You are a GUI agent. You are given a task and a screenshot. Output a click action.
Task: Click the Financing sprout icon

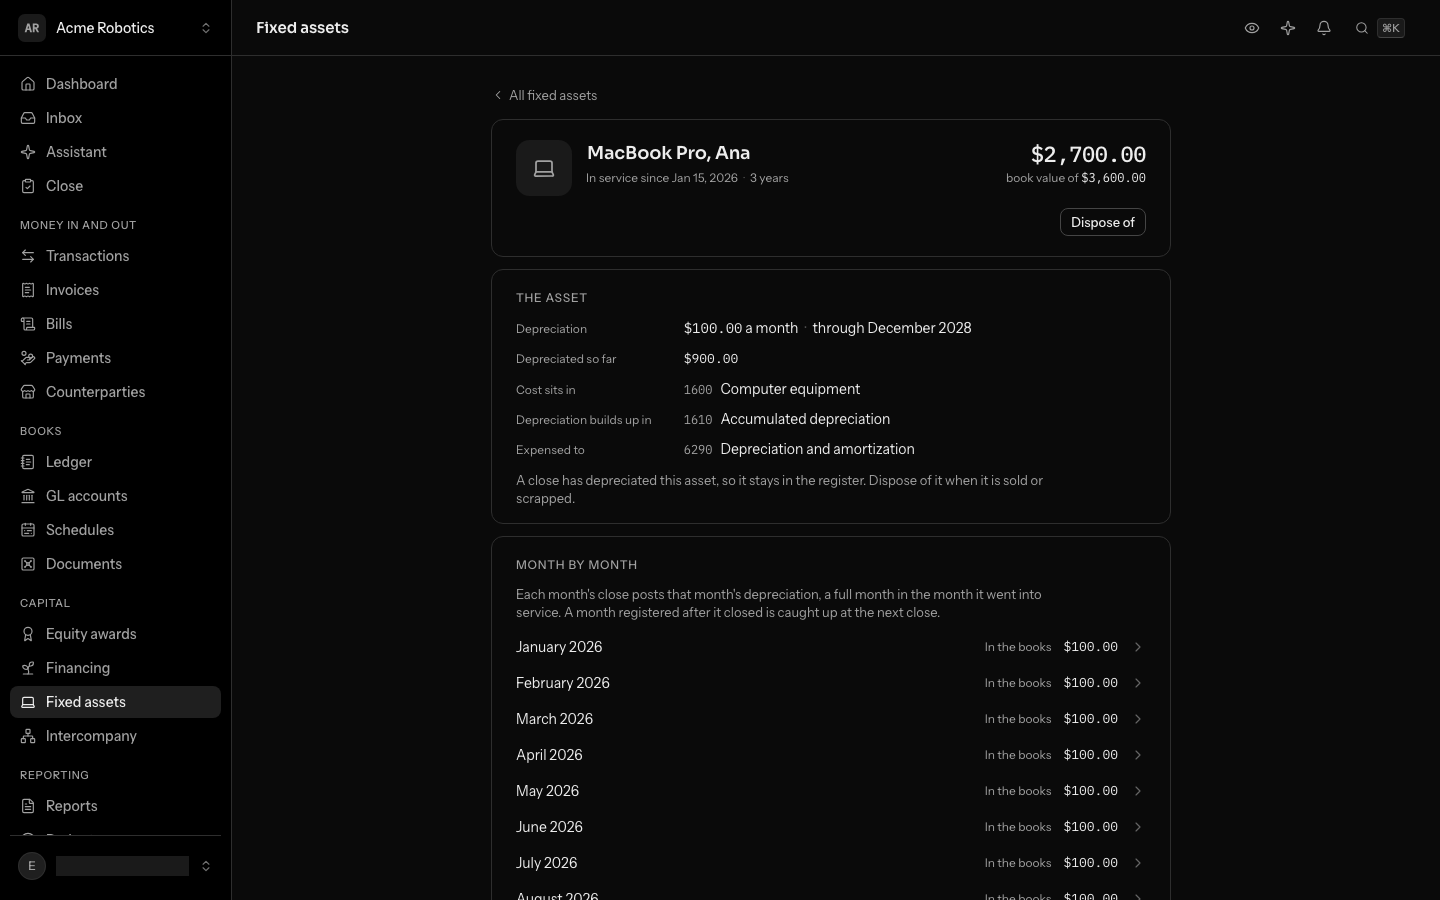coord(28,668)
